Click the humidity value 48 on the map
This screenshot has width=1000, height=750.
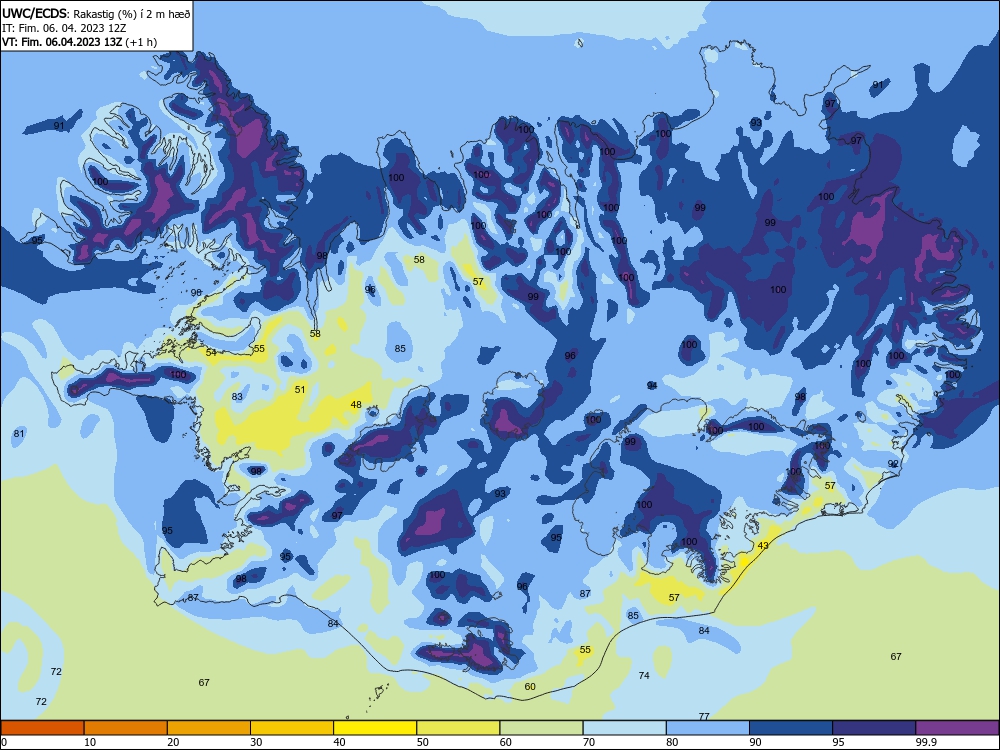(356, 404)
